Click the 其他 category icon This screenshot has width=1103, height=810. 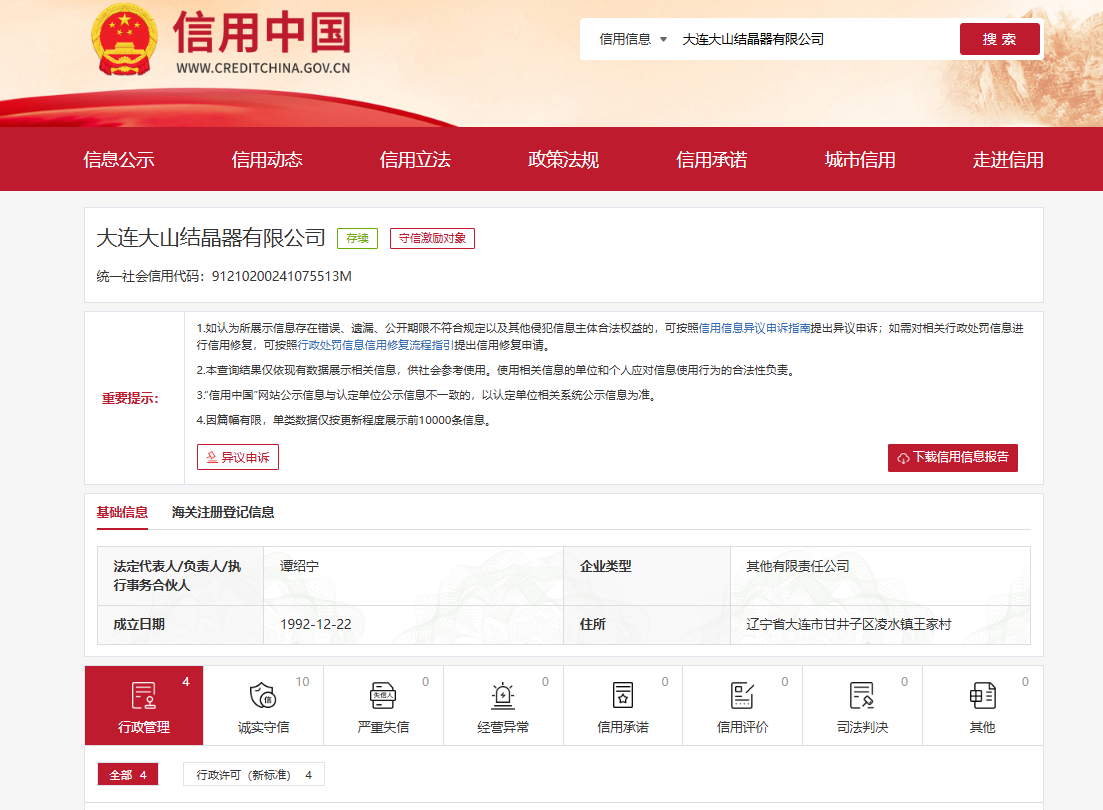(x=982, y=695)
